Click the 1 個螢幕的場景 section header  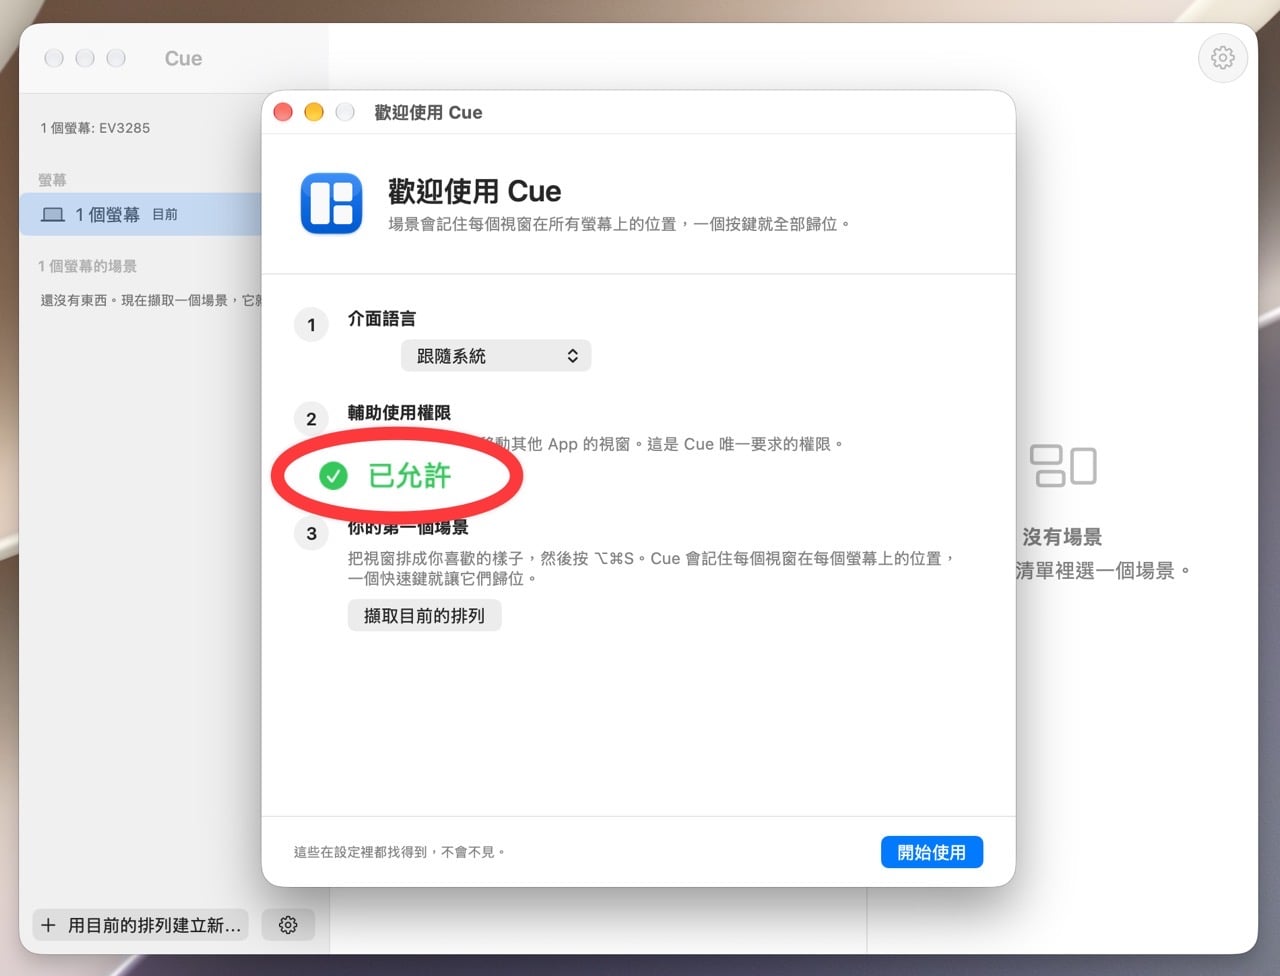[x=87, y=266]
